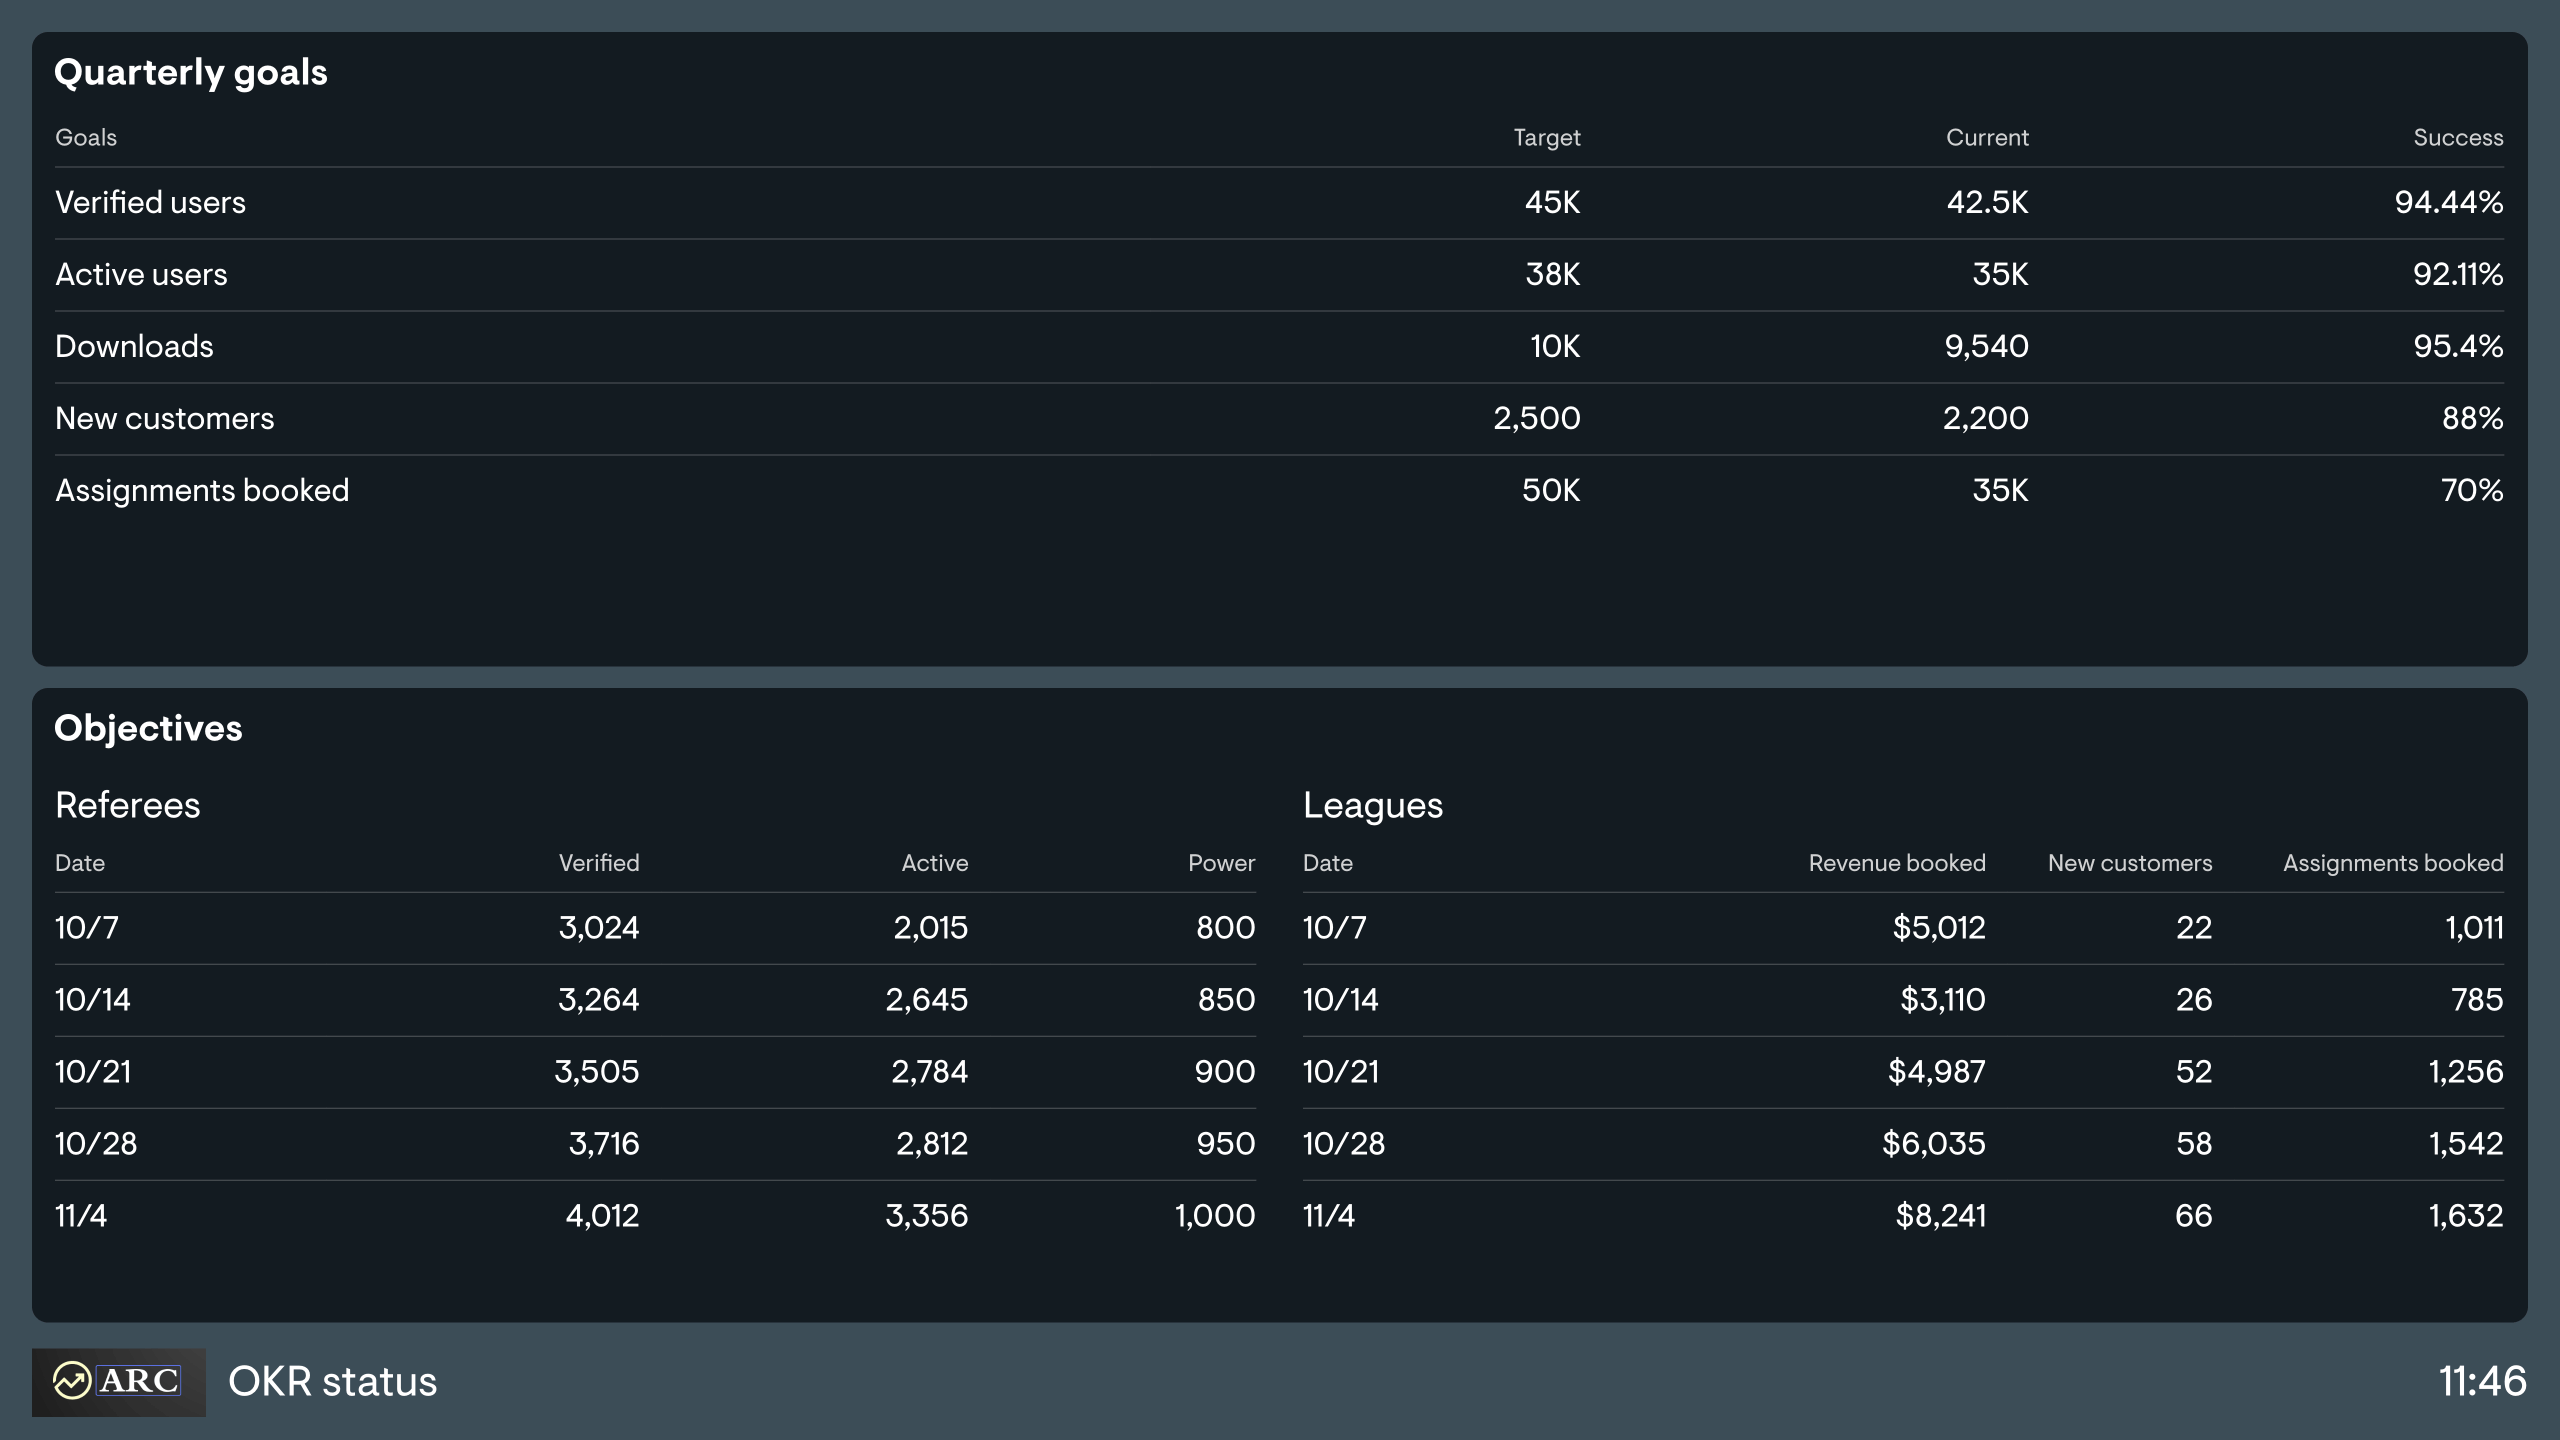2560x1440 pixels.
Task: Click the Leagues table title
Action: 1372,805
